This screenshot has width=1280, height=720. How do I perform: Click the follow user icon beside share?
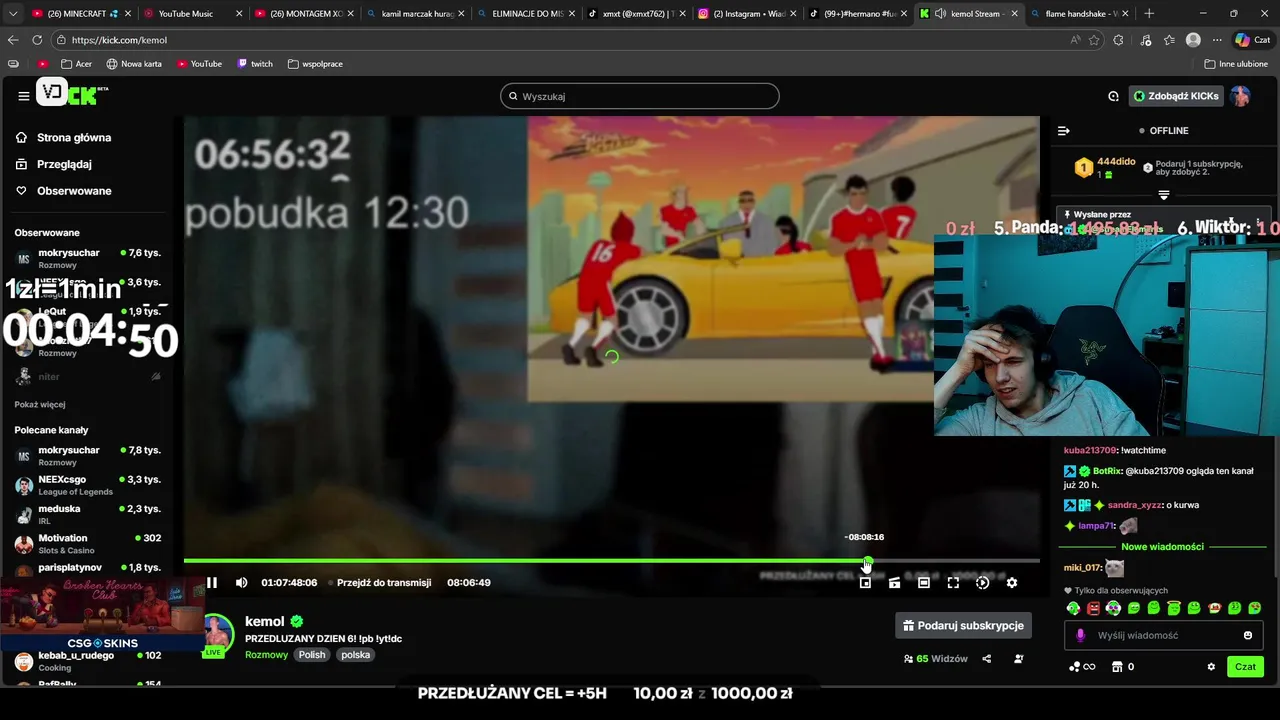(1019, 659)
